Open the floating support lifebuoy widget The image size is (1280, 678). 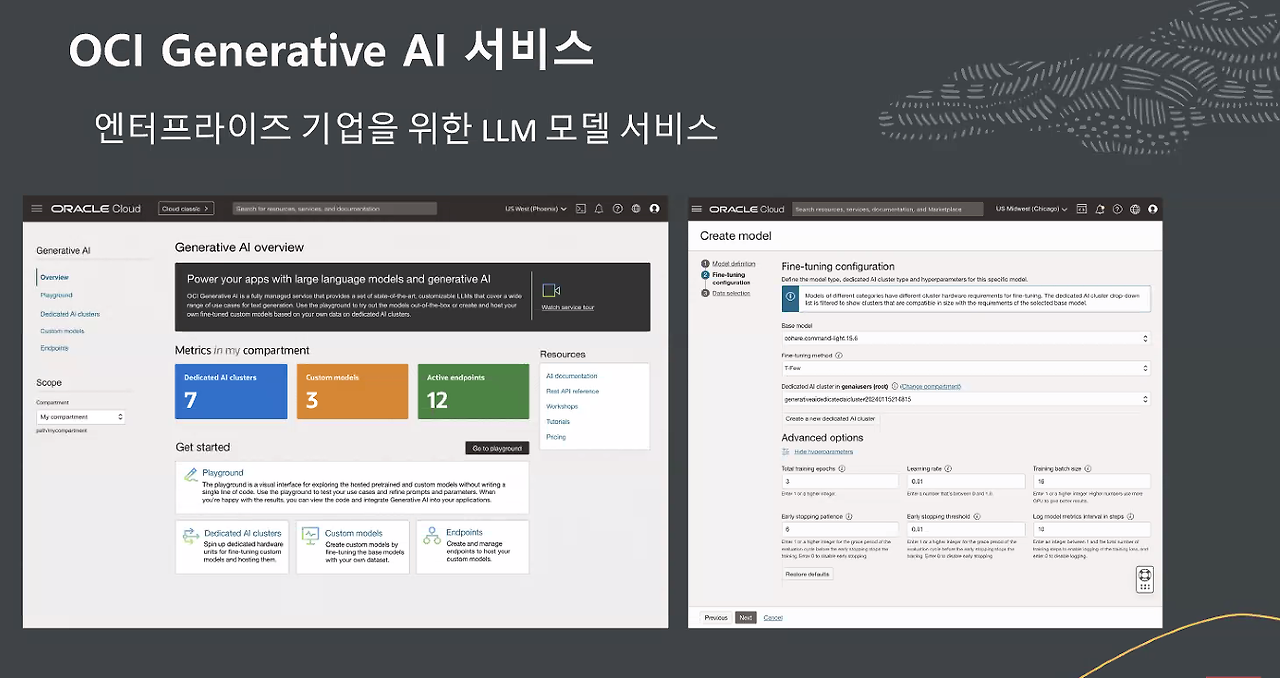pyautogui.click(x=1145, y=580)
